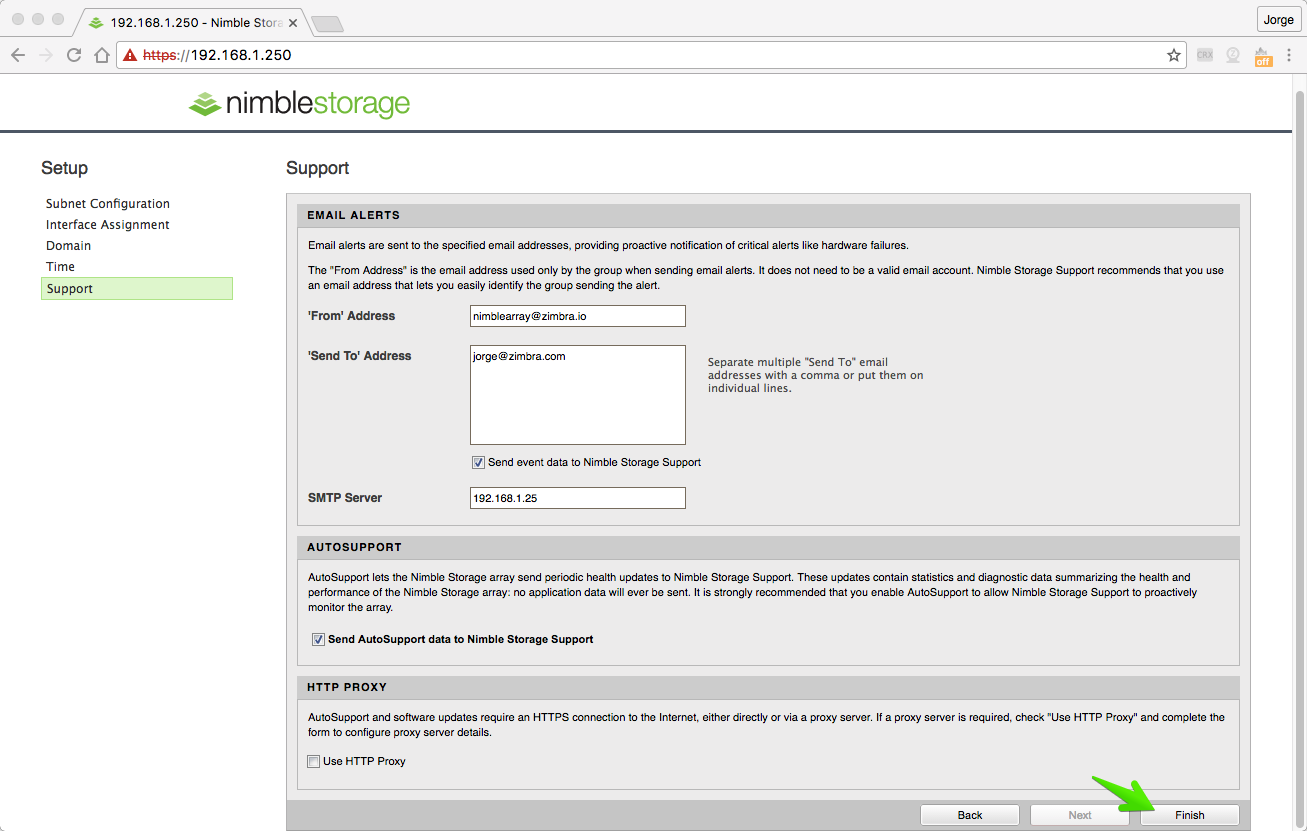1307x831 pixels.
Task: Open Subnet Configuration setup step
Action: [108, 203]
